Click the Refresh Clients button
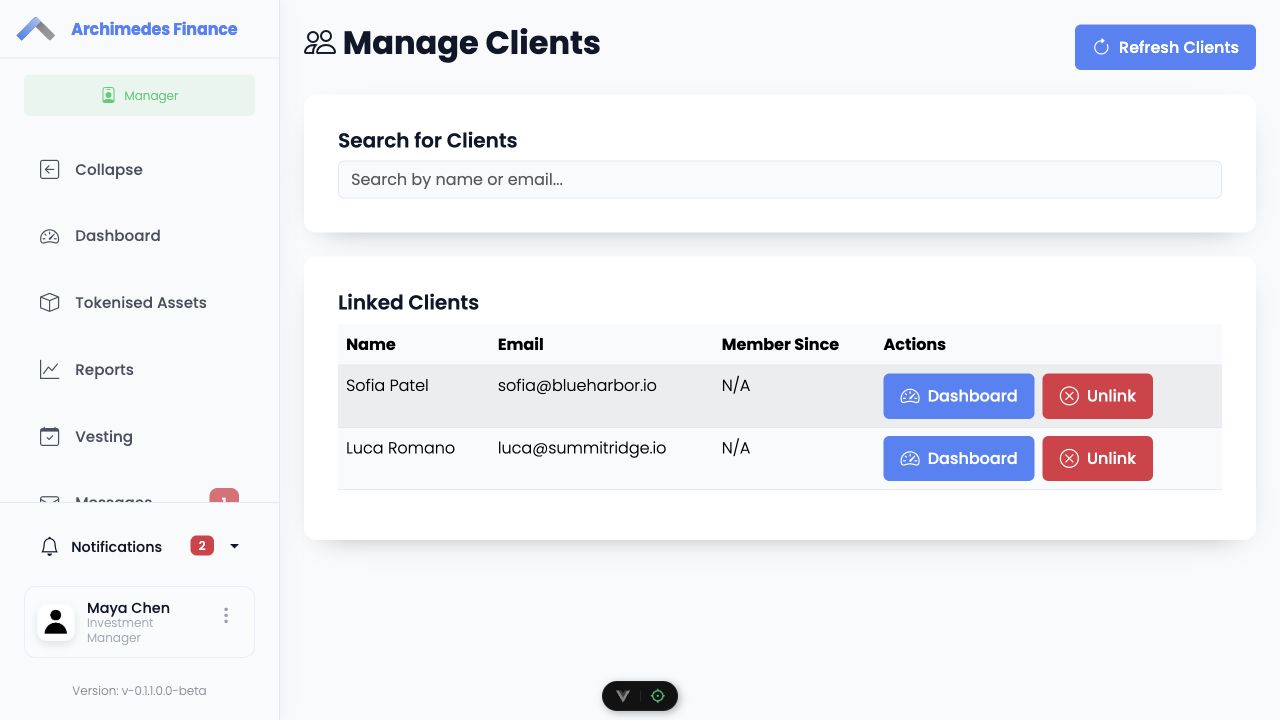 tap(1165, 47)
